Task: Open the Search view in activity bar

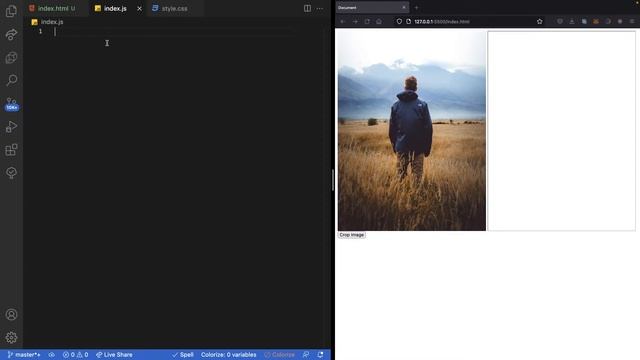Action: click(11, 80)
